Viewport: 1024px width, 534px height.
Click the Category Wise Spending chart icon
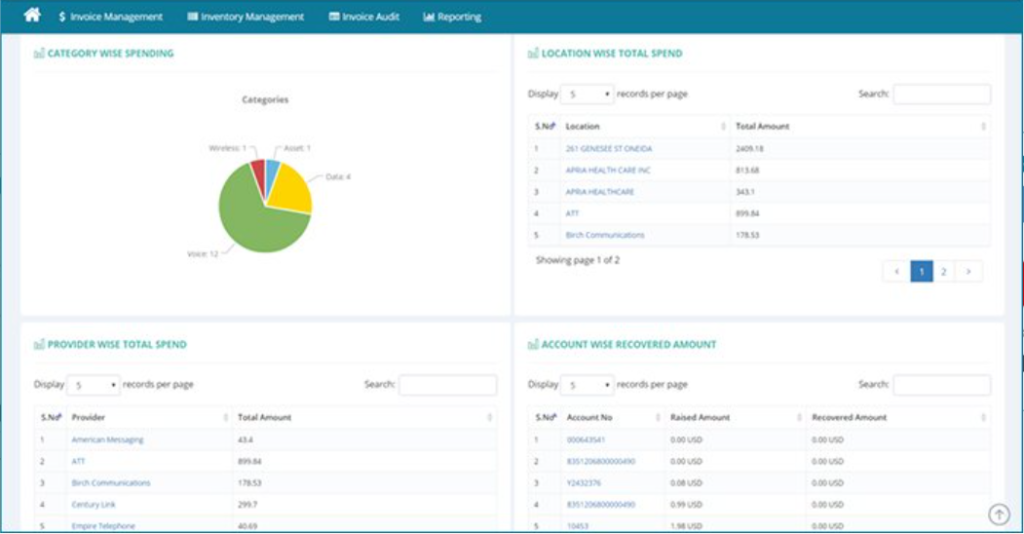point(39,54)
